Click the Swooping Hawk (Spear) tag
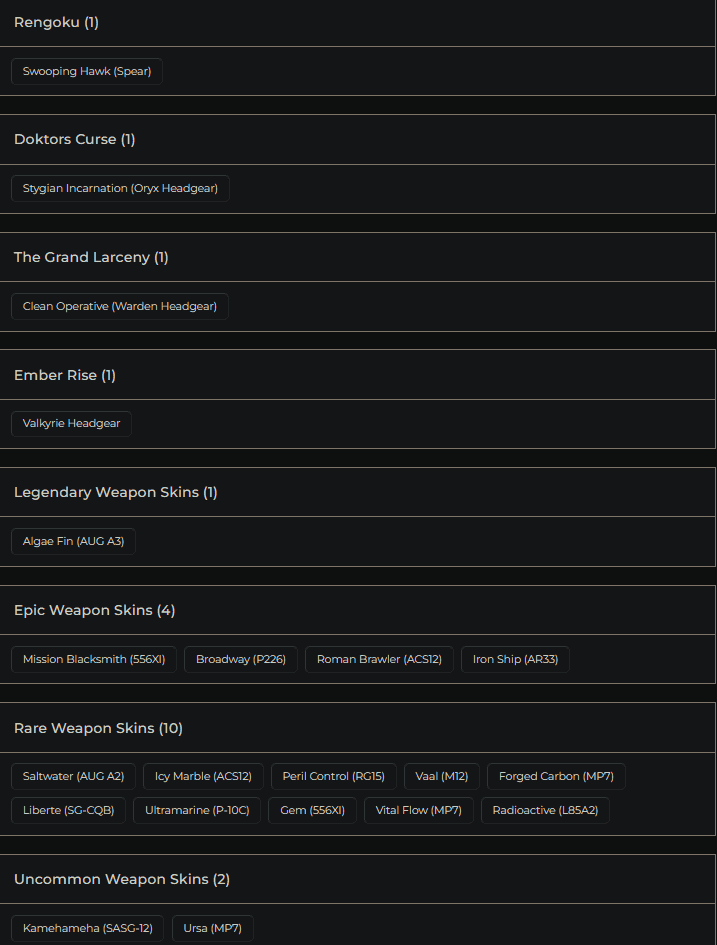Viewport: 717px width, 945px height. [x=87, y=71]
